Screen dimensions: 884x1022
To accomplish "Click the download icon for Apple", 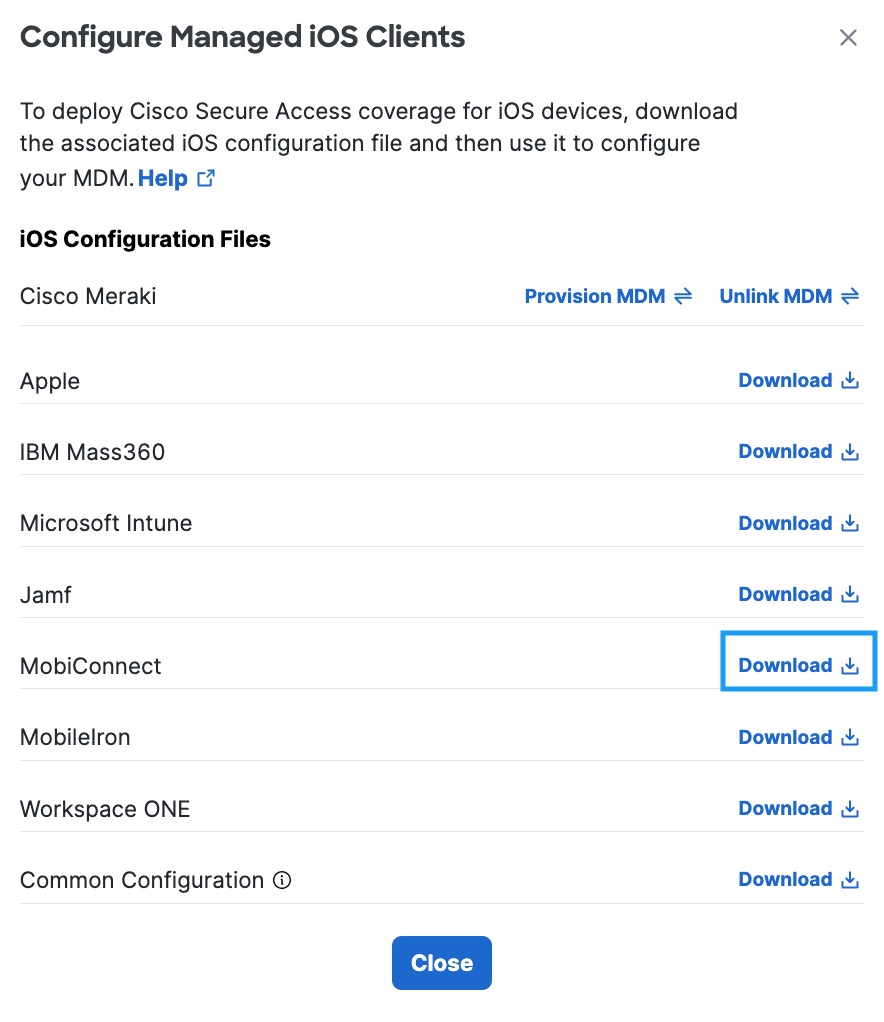I will pyautogui.click(x=849, y=380).
